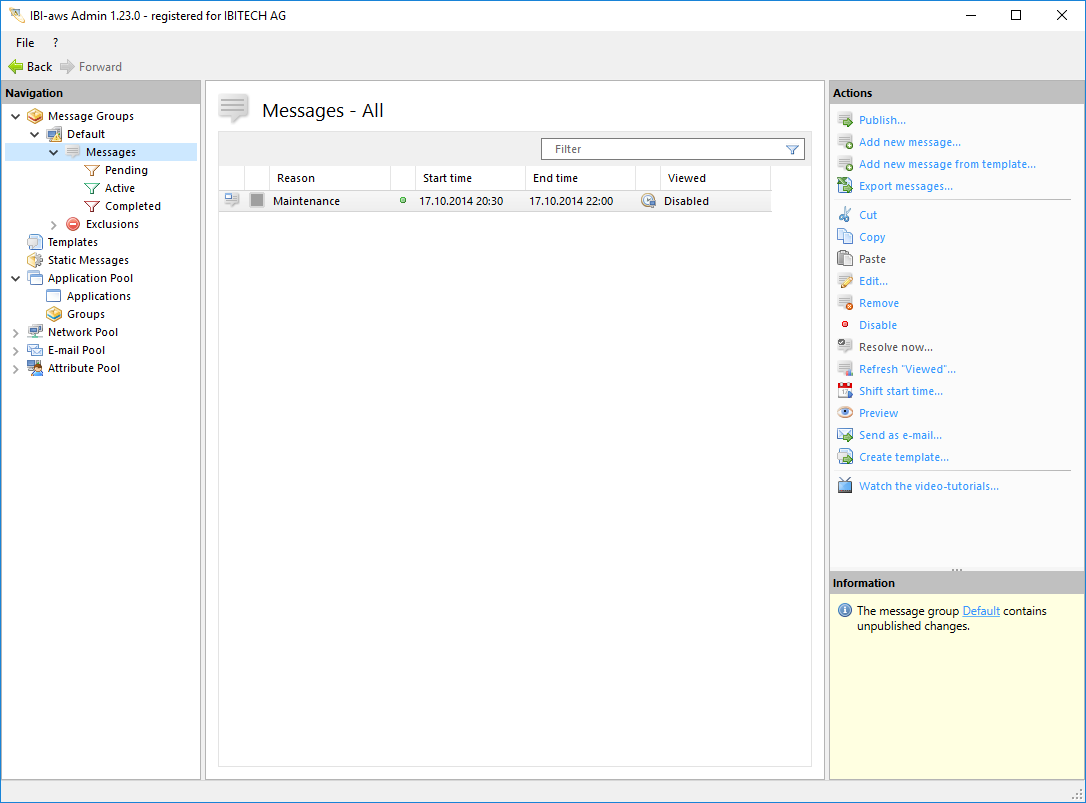
Task: Click the filter funnel icon in Filter box
Action: point(792,149)
